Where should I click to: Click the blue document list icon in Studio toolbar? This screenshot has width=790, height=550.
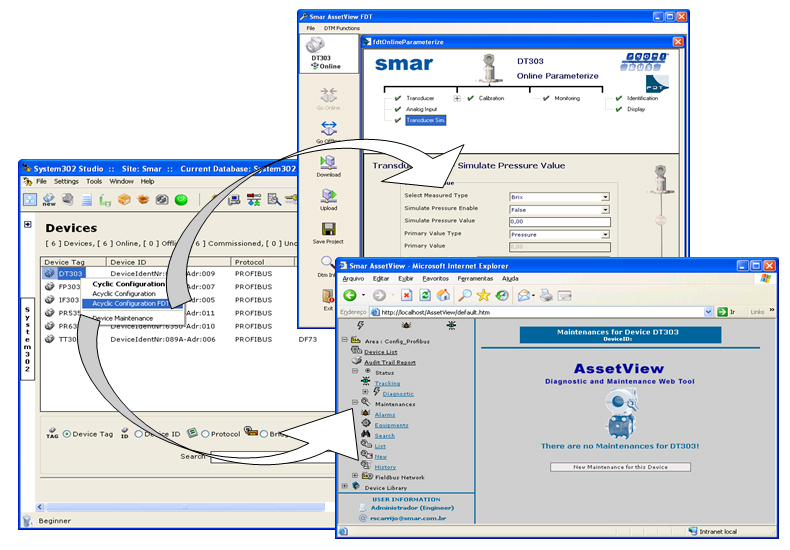click(87, 200)
